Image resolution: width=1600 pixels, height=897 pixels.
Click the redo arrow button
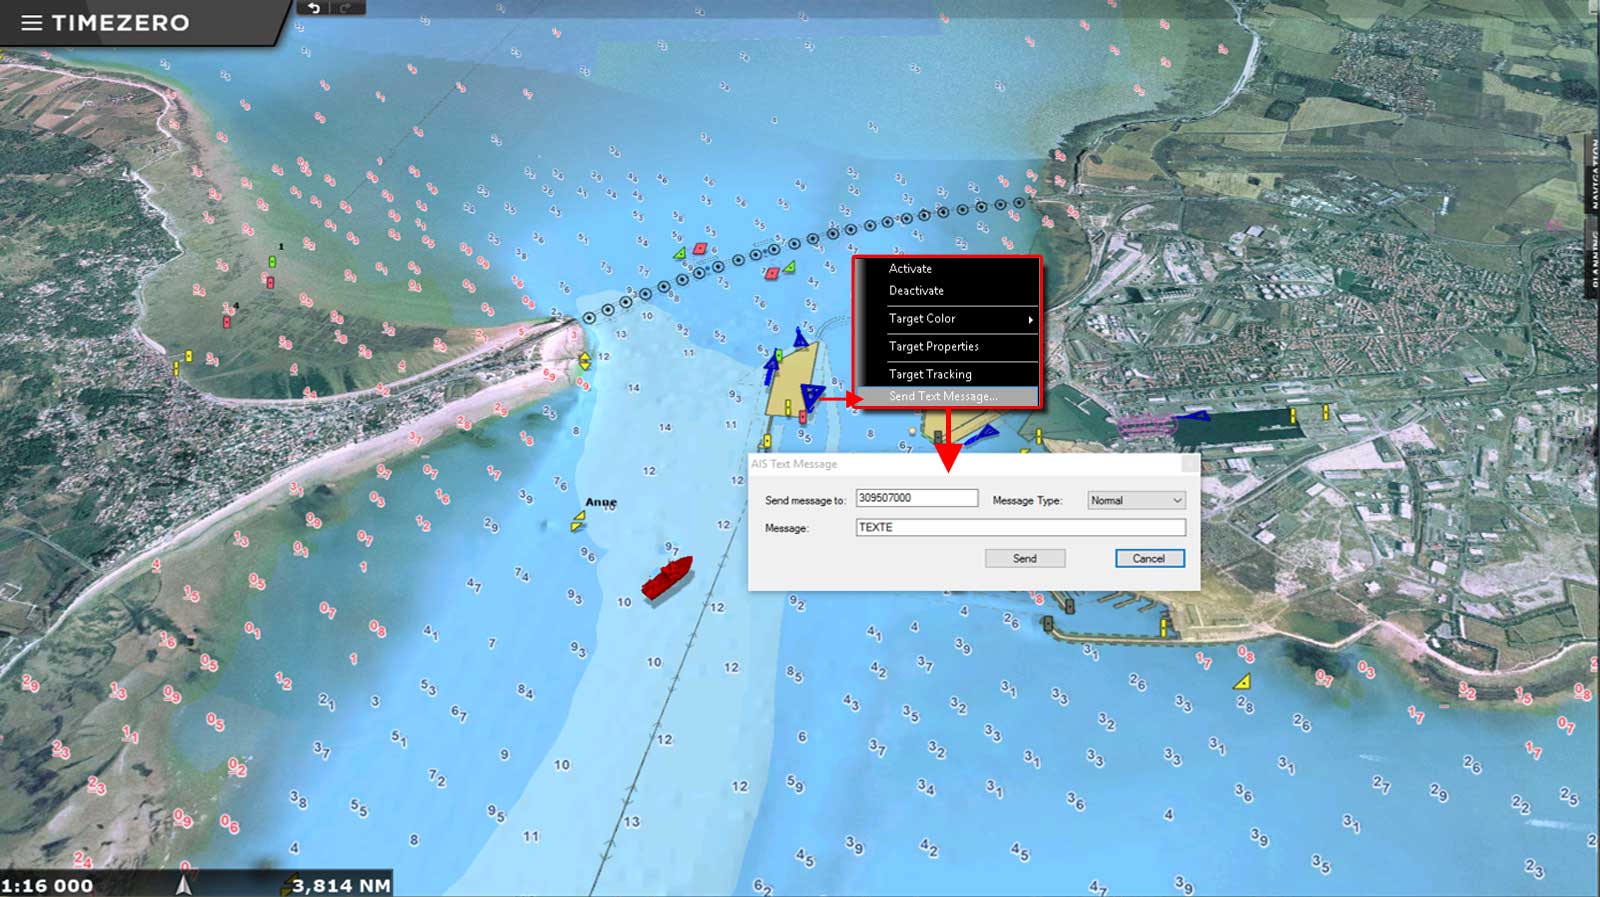[x=347, y=8]
